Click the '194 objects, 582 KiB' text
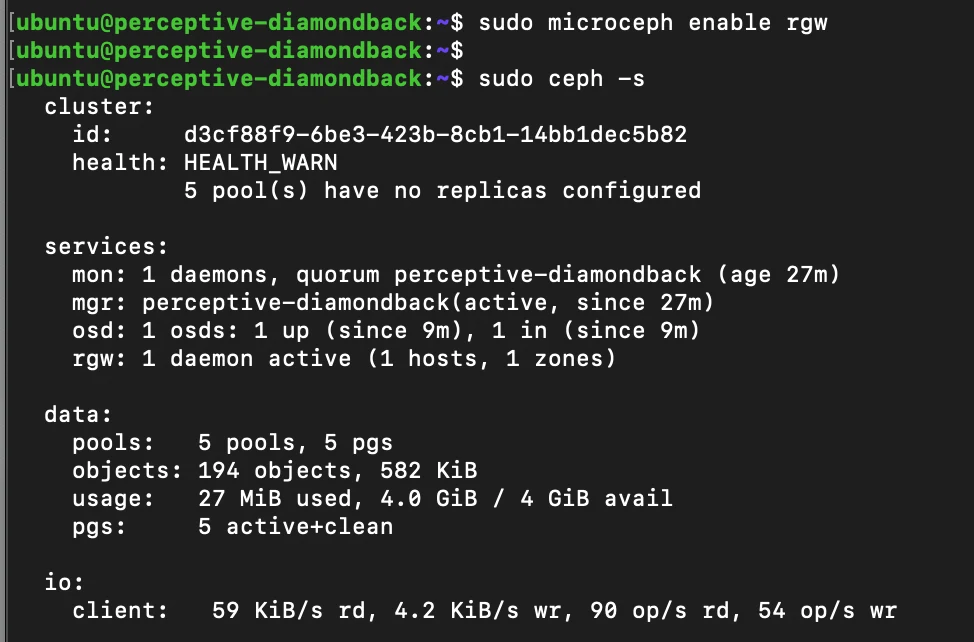The image size is (974, 642). [338, 471]
